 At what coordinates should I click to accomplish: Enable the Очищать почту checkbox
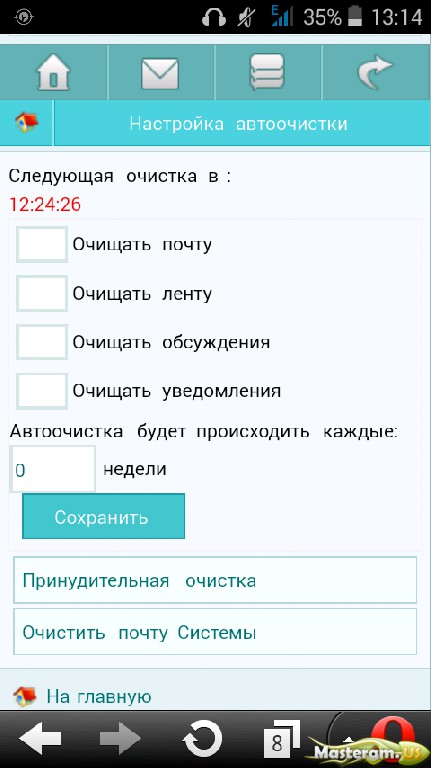42,244
